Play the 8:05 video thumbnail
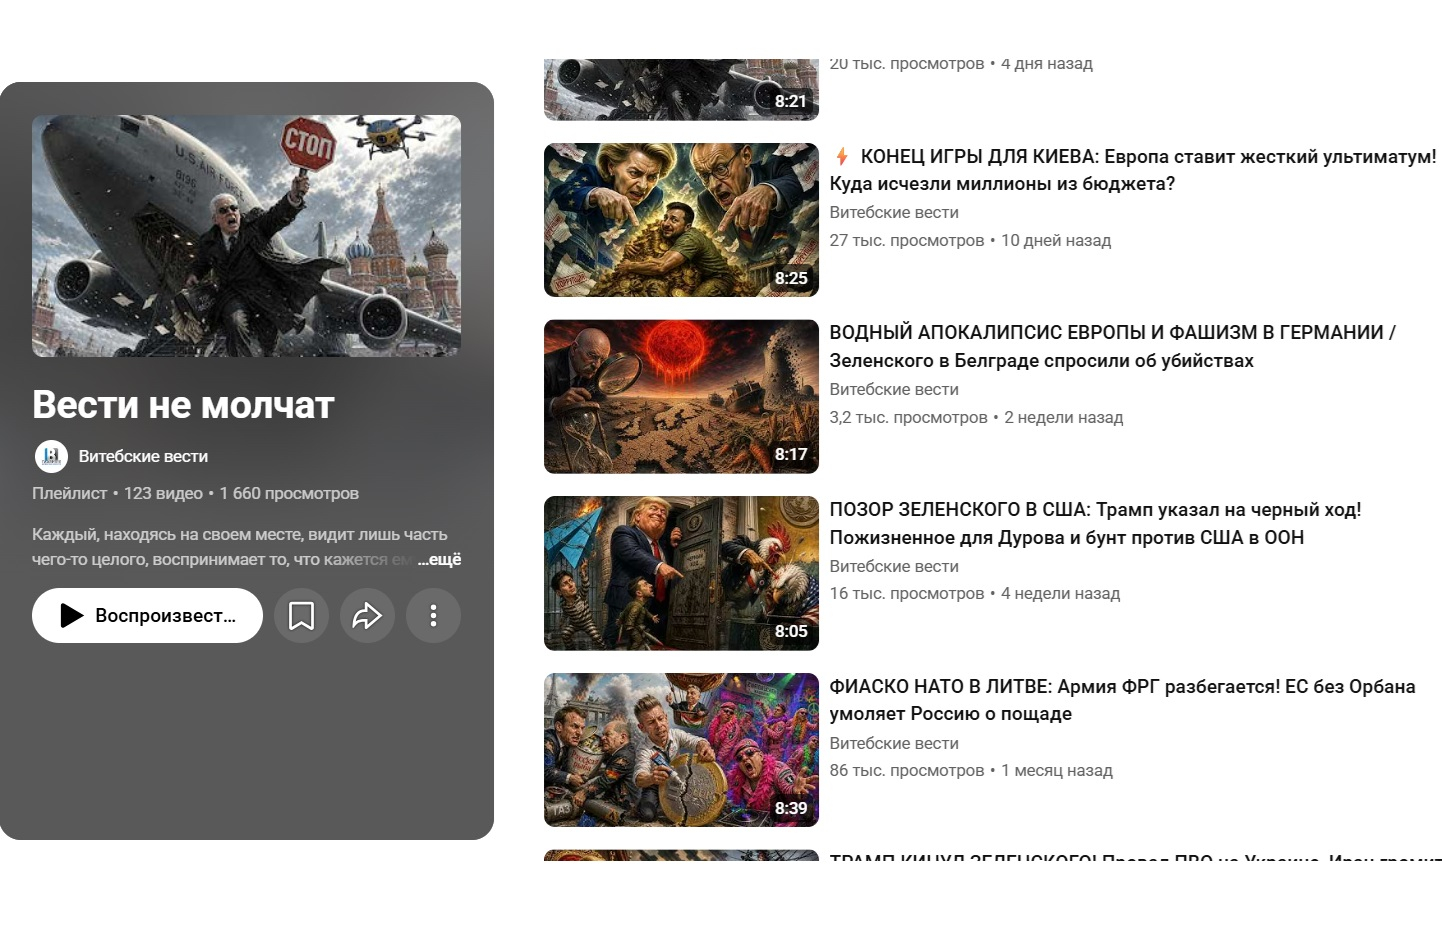This screenshot has height=940, width=1442. pyautogui.click(x=681, y=574)
